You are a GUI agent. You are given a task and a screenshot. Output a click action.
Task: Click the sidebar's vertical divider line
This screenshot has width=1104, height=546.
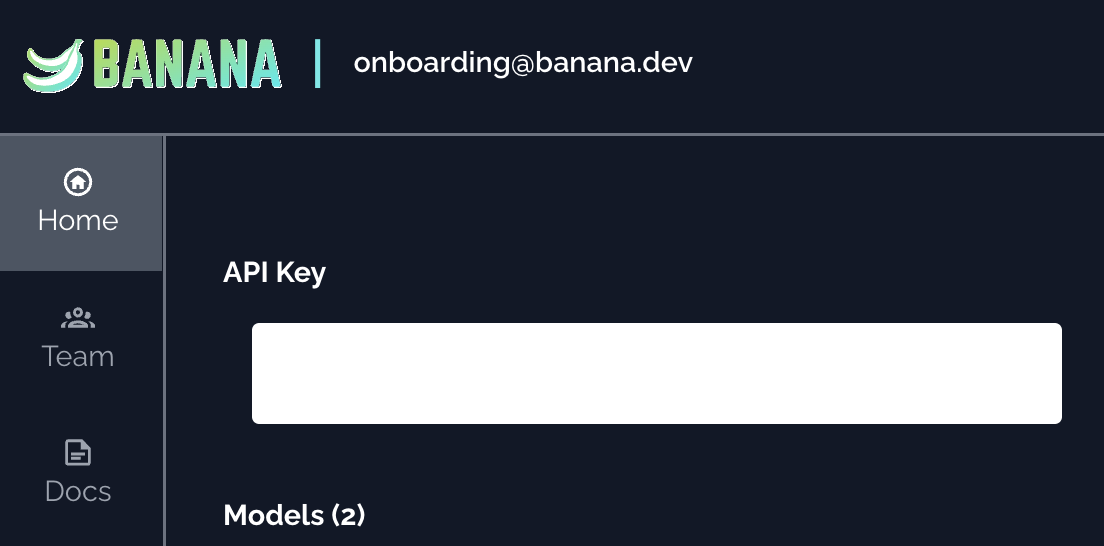coord(164,400)
